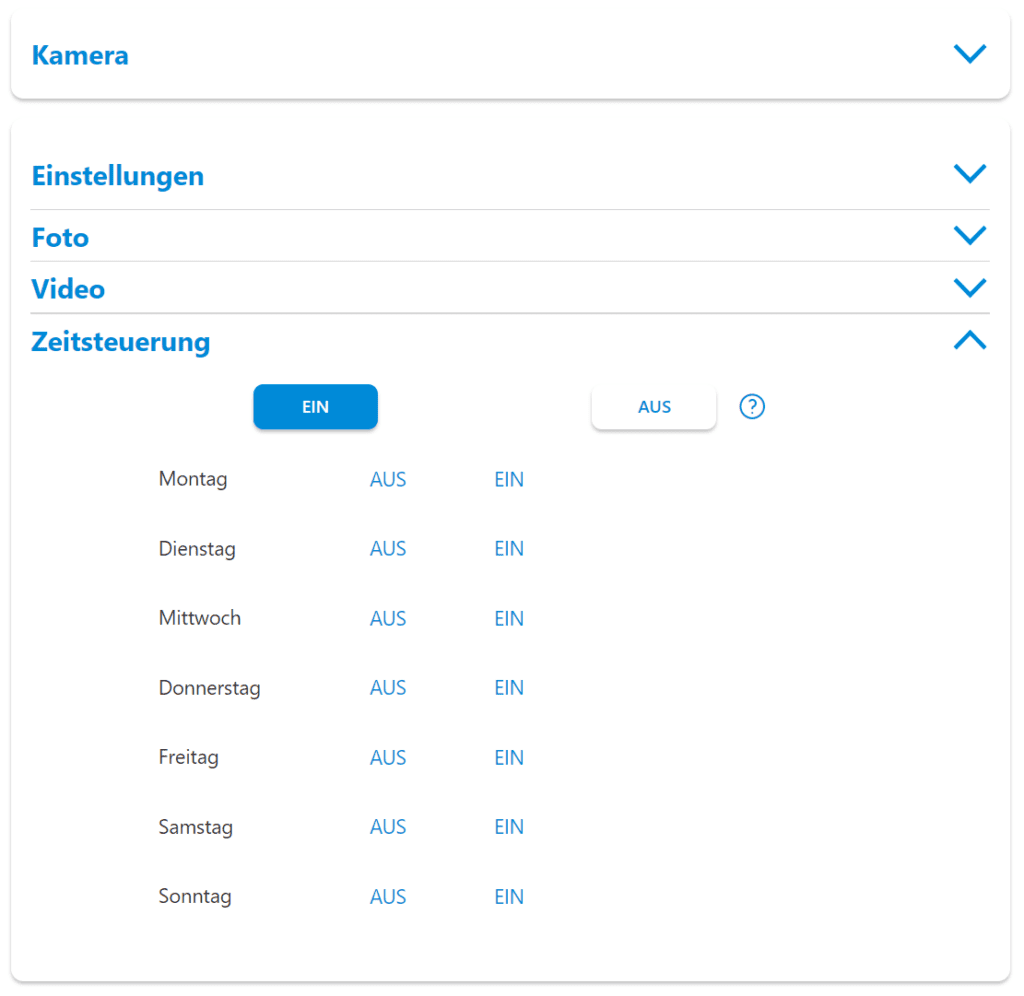Set Montag AUS time
1024x996 pixels.
(388, 480)
